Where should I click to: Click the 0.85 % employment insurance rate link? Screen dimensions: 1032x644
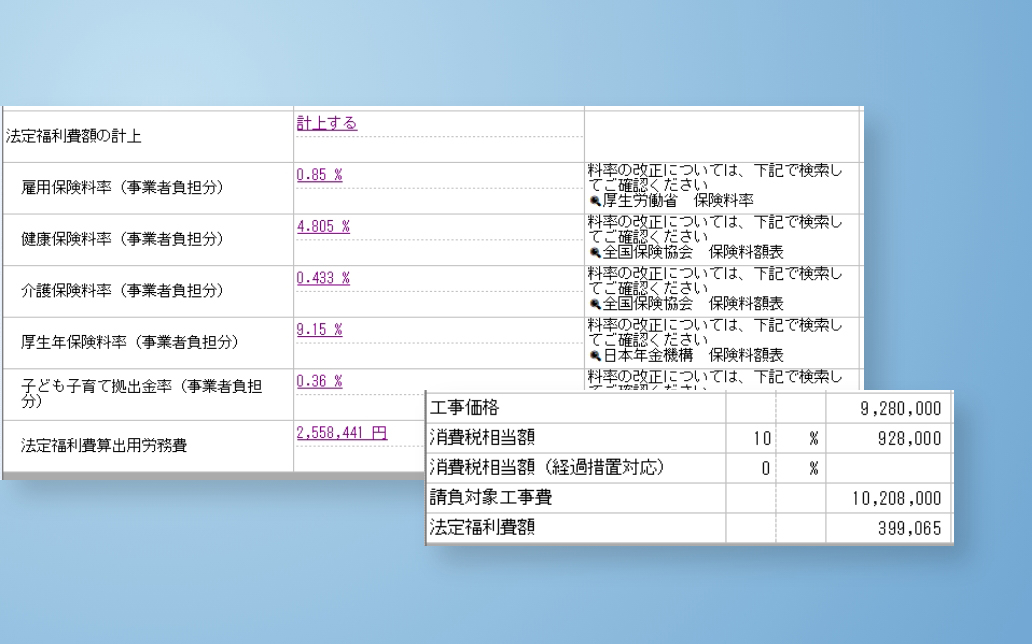click(319, 174)
